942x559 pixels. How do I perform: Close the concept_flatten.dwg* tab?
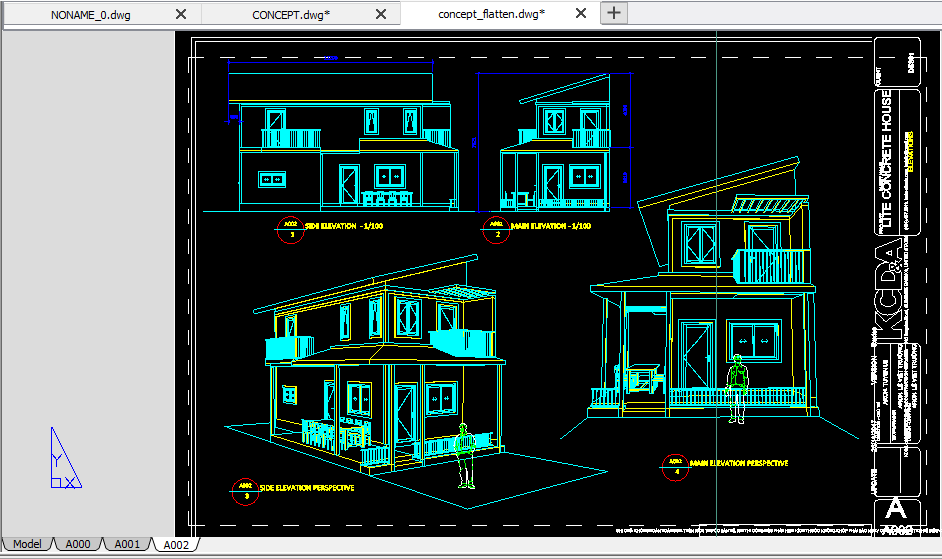point(581,14)
